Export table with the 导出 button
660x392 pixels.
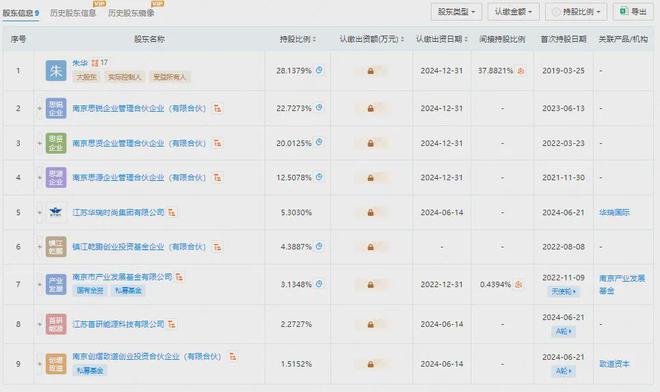click(x=633, y=12)
